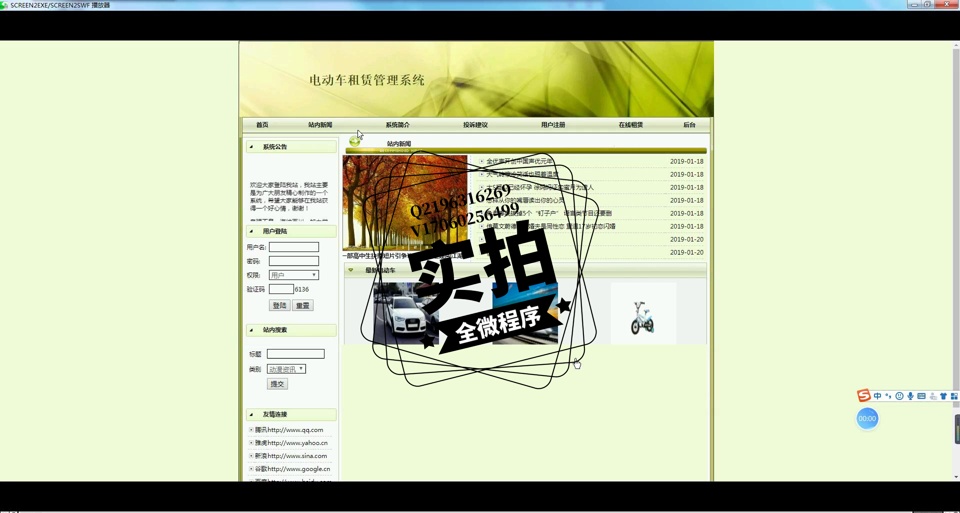Go to the 首页 navigation item

tap(262, 125)
